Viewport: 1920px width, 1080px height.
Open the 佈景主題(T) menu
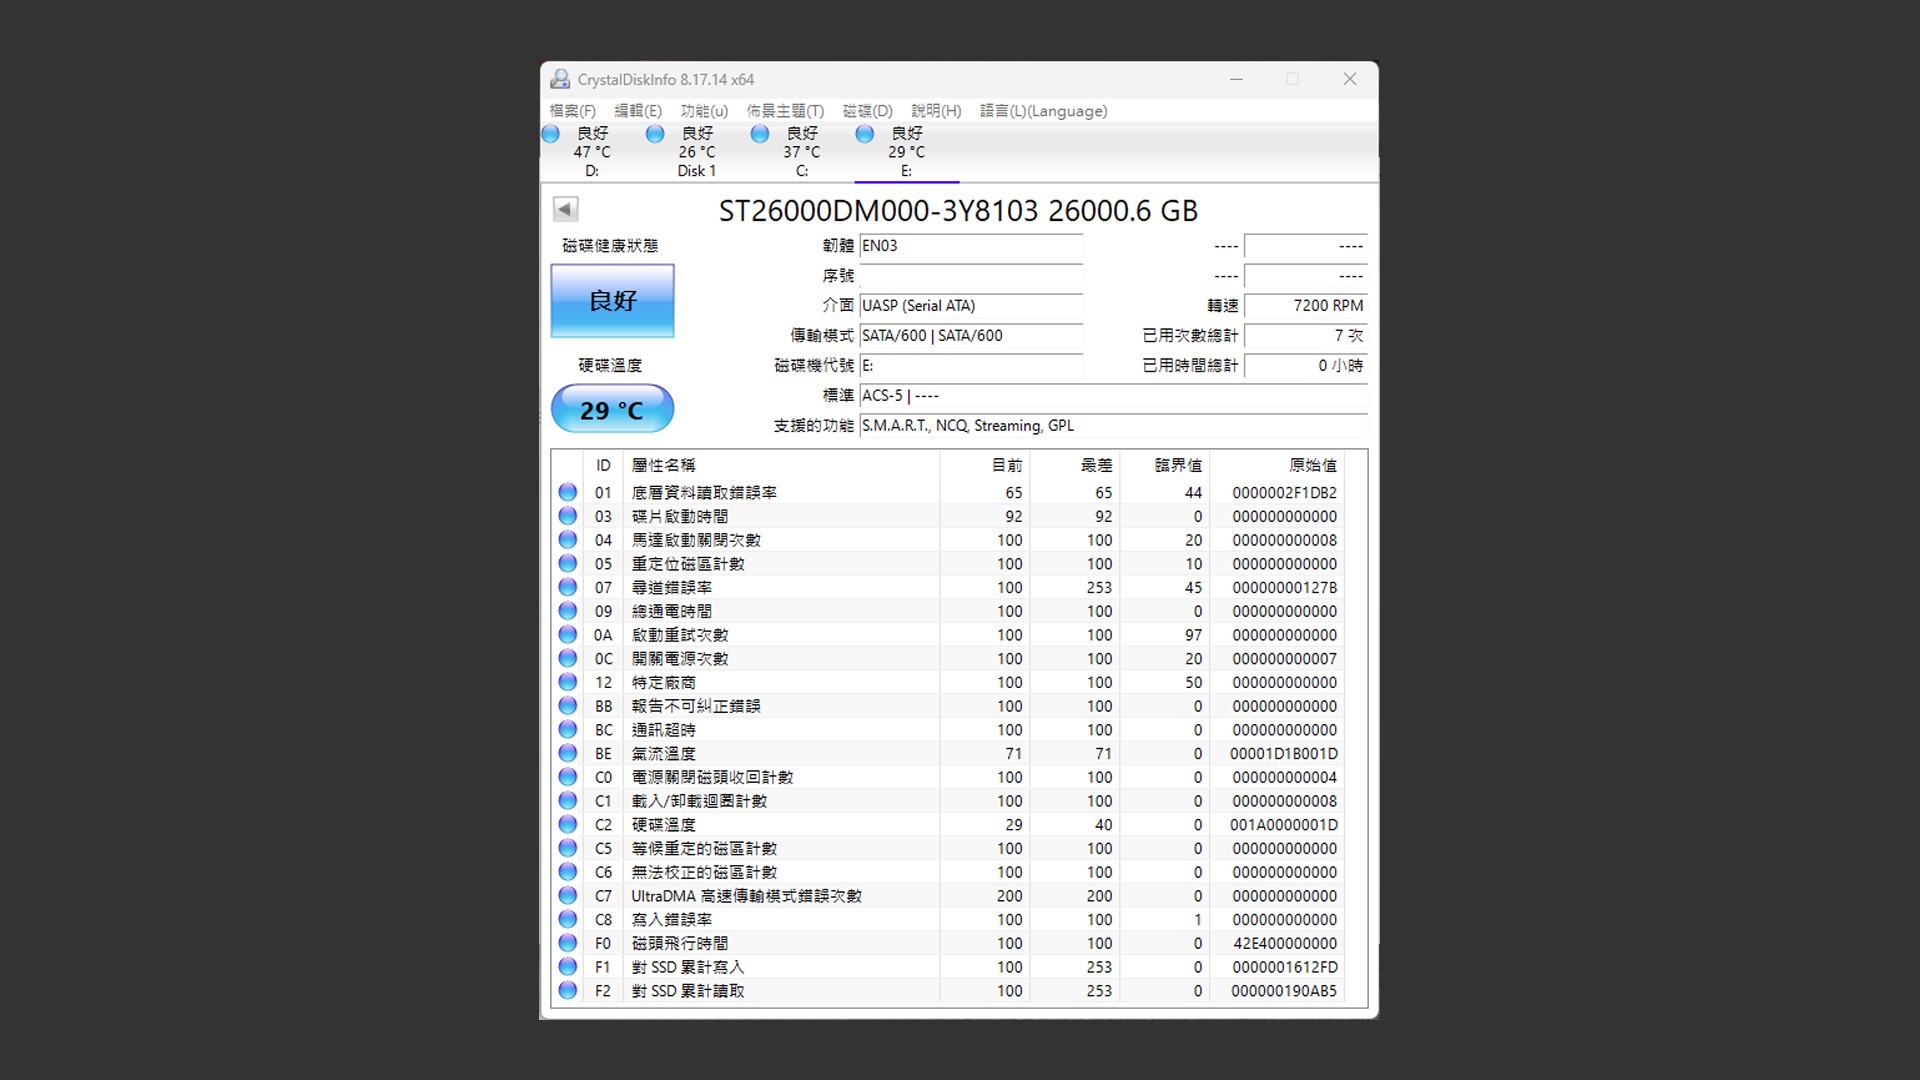785,111
